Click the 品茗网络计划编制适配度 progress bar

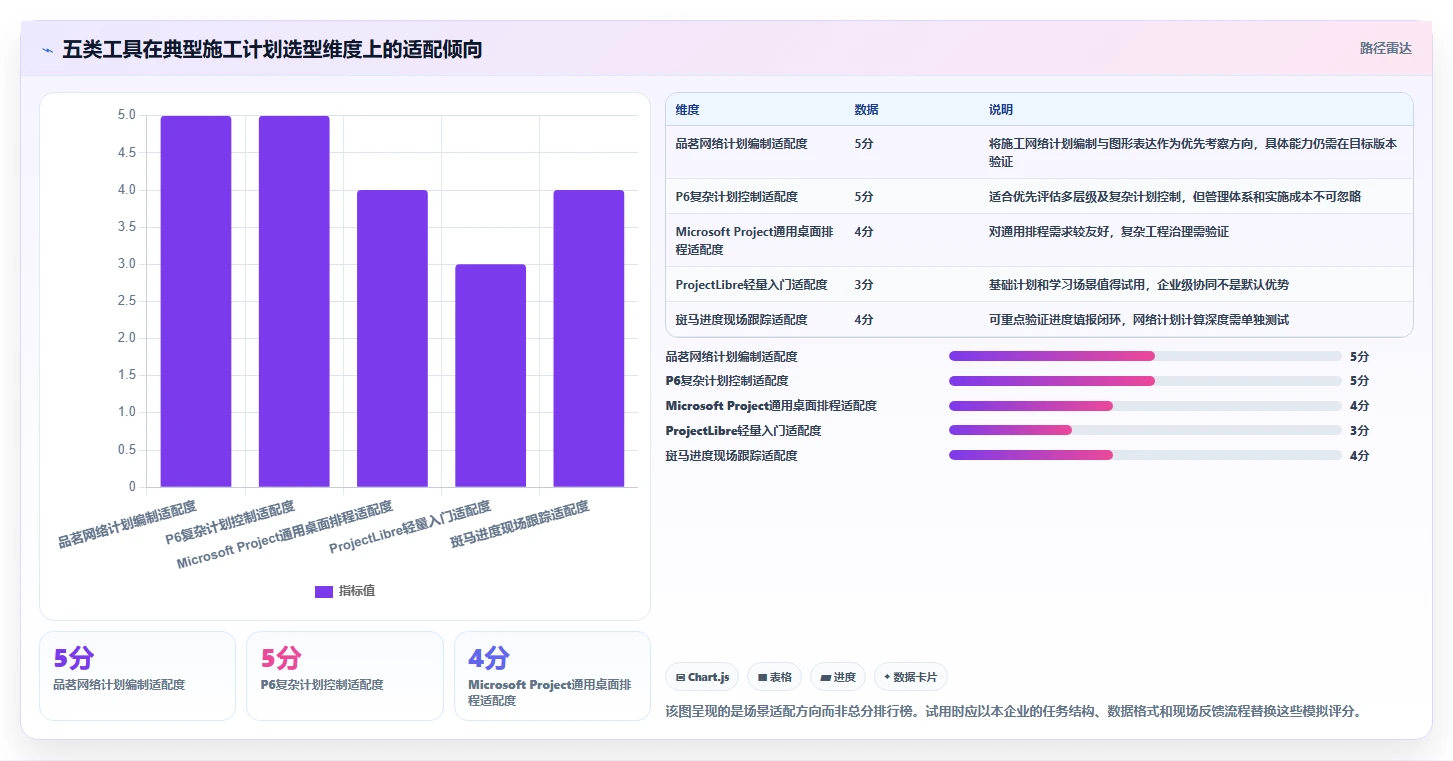1145,356
